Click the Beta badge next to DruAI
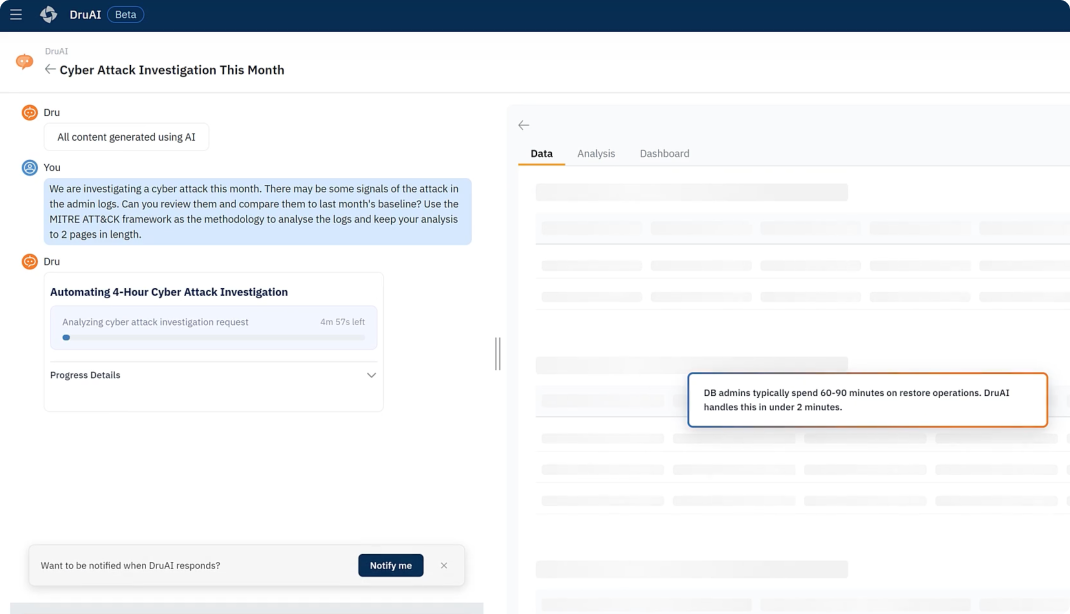The height and width of the screenshot is (614, 1070). tap(126, 15)
